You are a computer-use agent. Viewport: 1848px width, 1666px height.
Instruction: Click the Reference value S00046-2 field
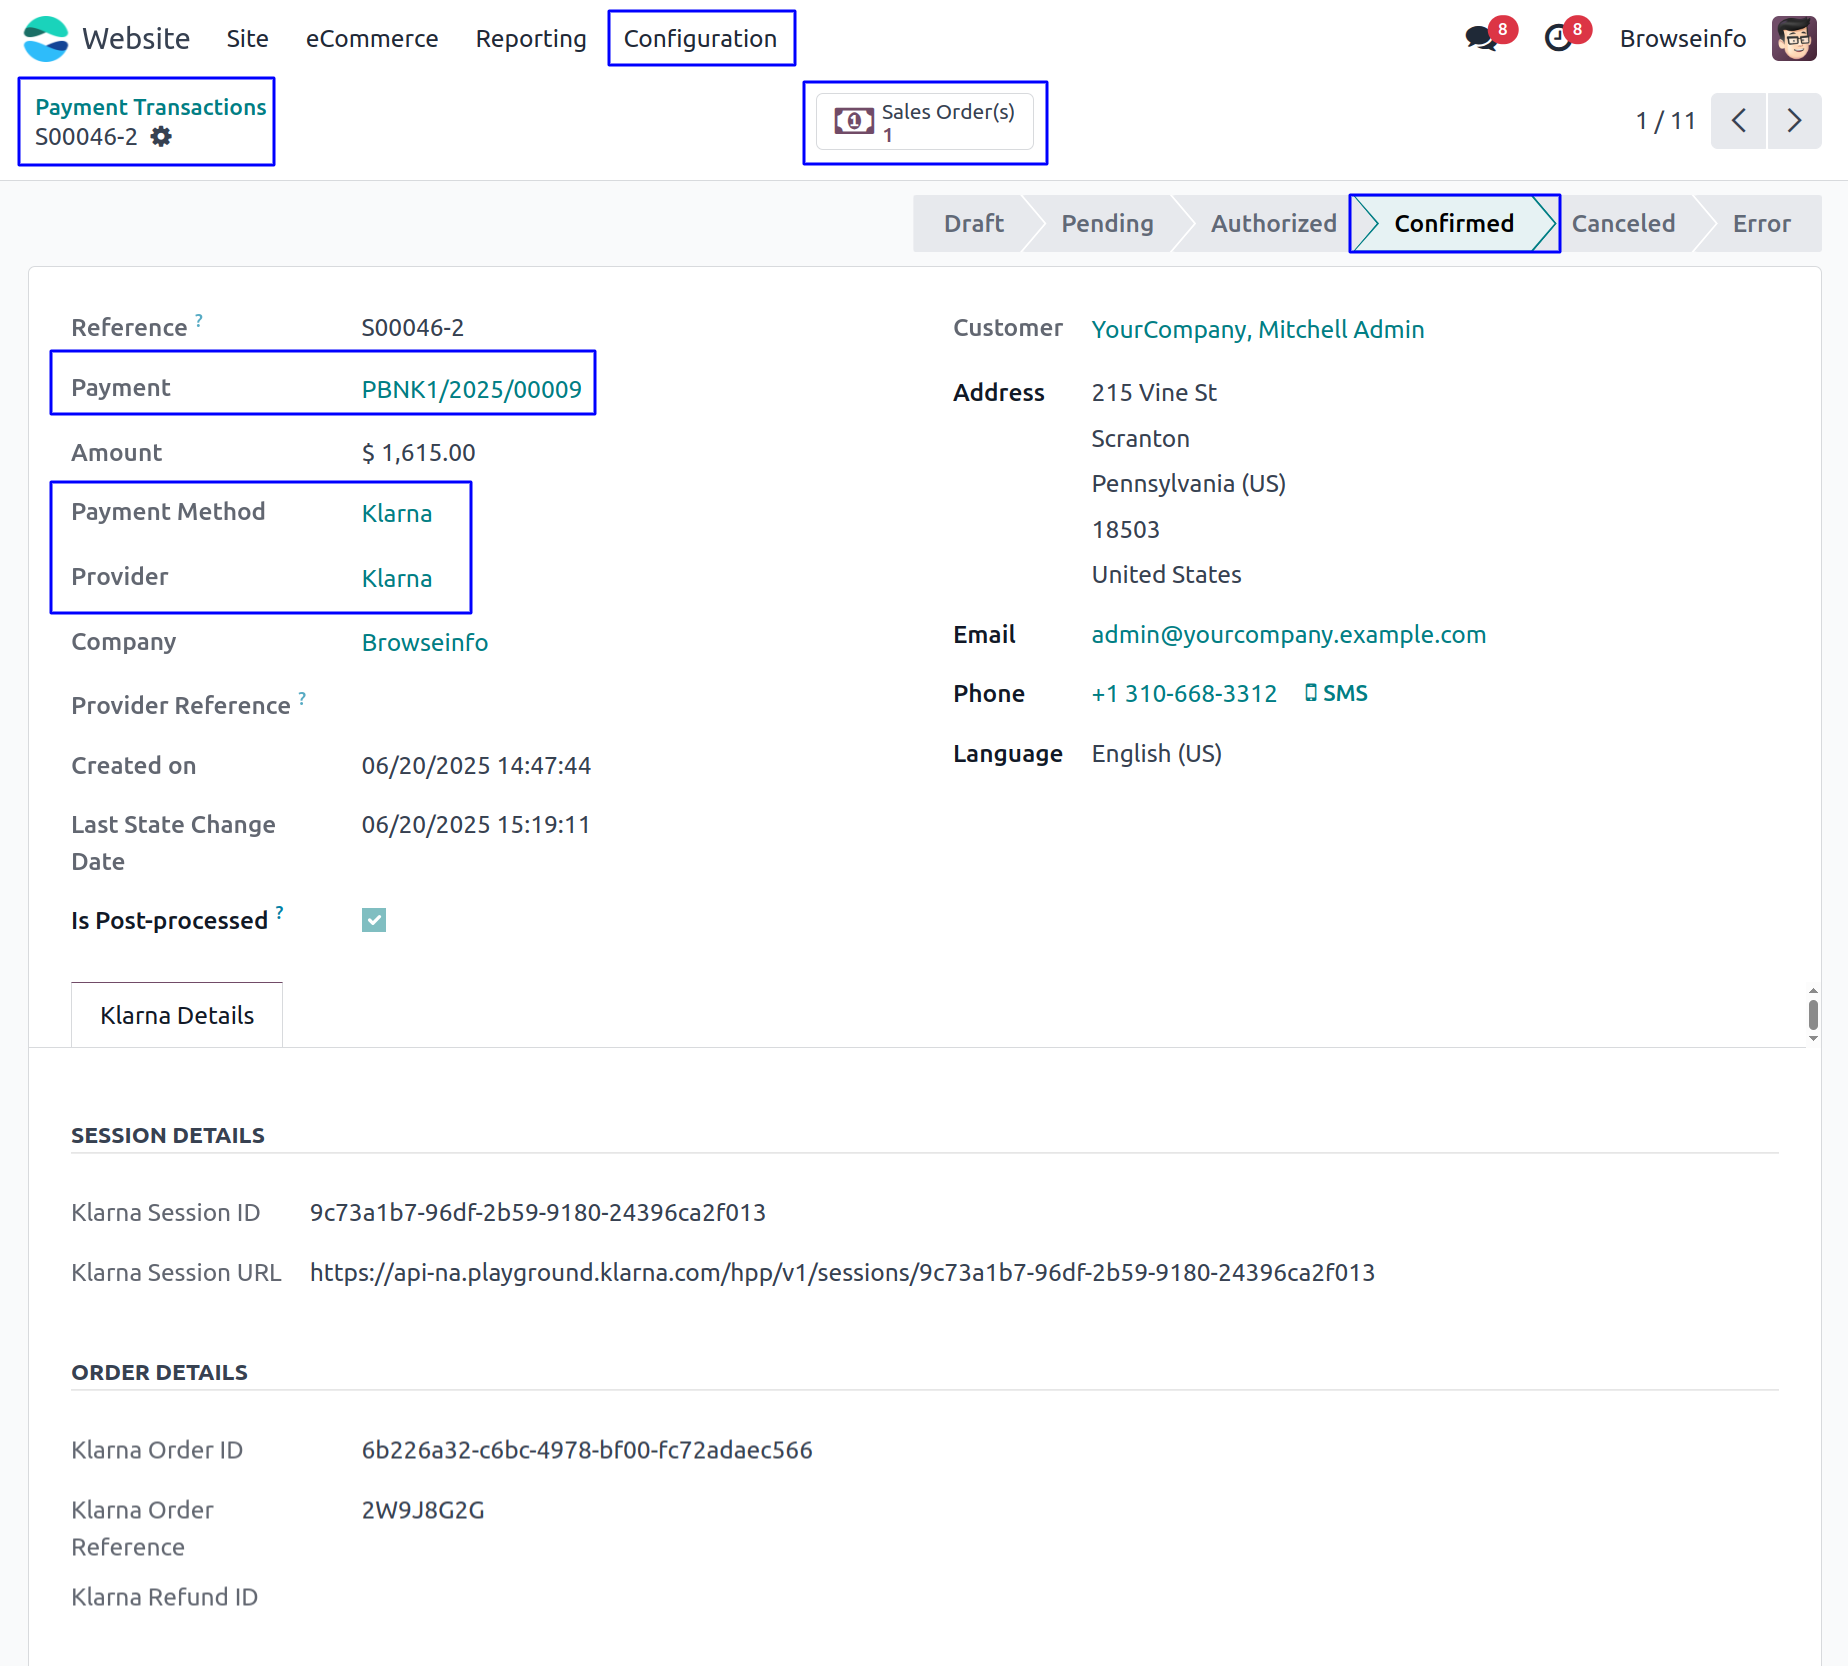pyautogui.click(x=412, y=327)
